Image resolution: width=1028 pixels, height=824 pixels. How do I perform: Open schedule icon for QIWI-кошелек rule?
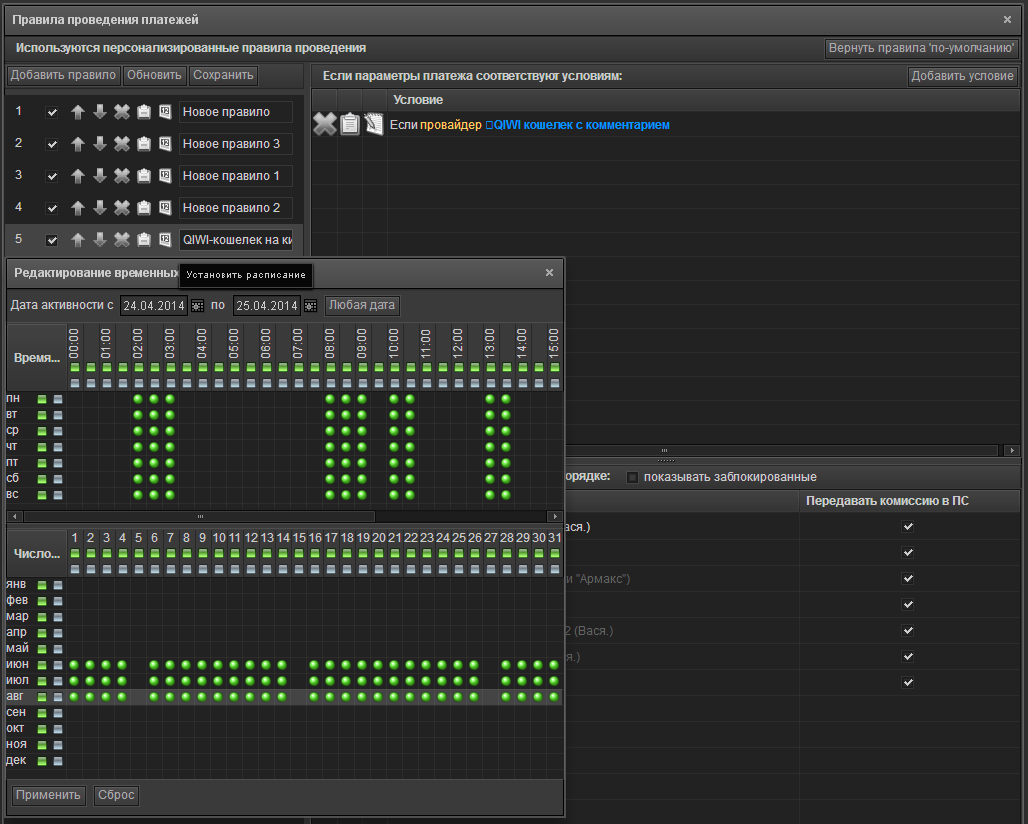tap(165, 240)
